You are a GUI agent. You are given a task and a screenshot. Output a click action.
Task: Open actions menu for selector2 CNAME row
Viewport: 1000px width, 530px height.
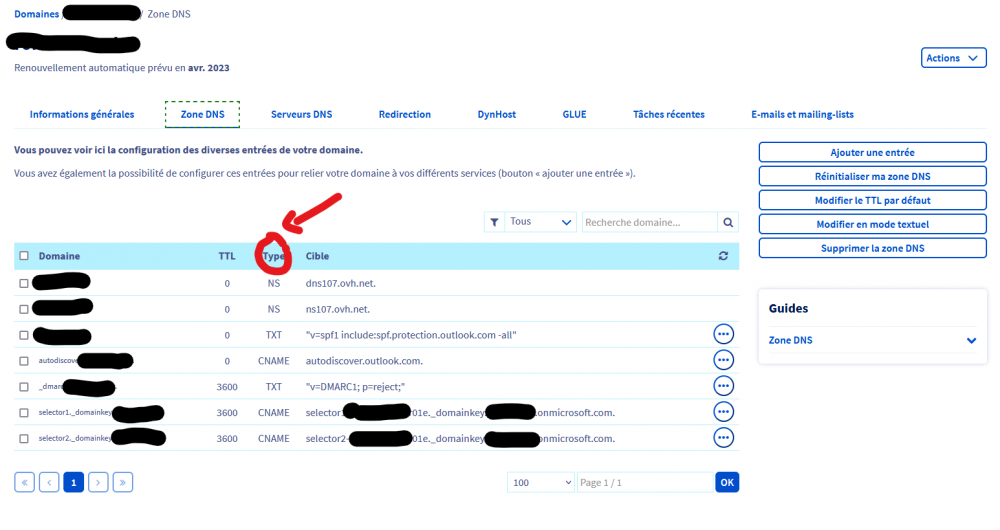[x=723, y=438]
